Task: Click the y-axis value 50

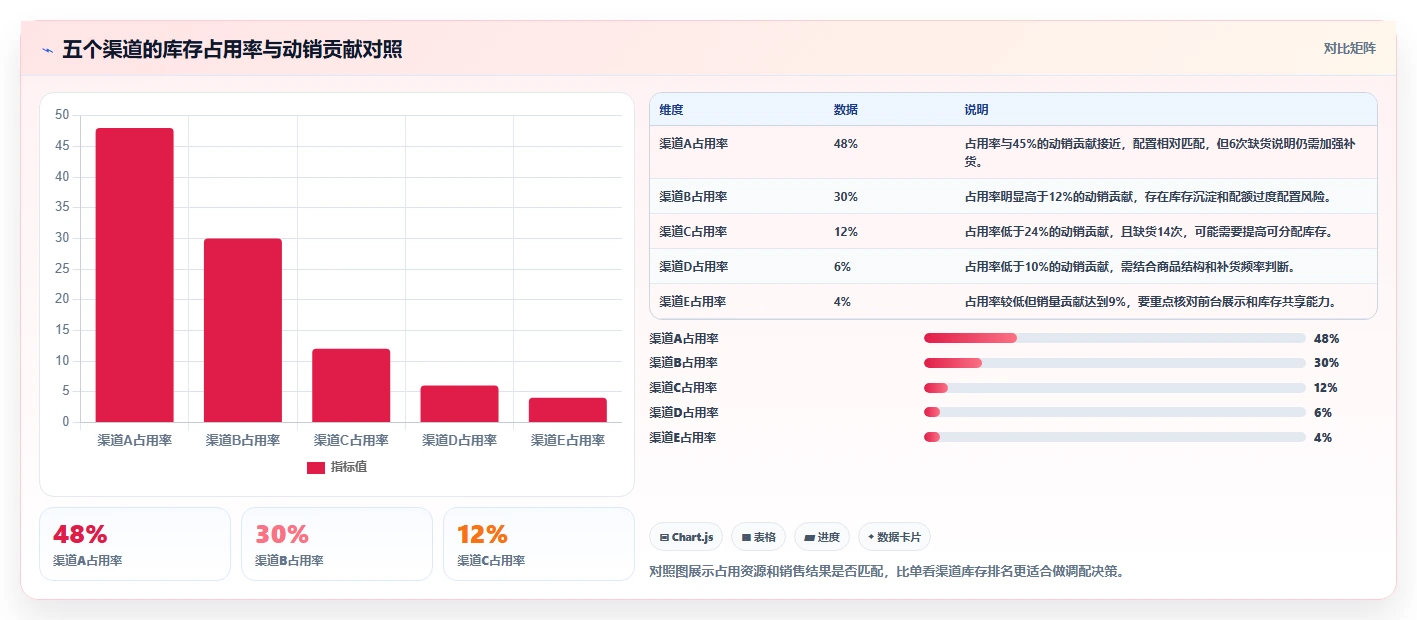Action: (x=62, y=115)
